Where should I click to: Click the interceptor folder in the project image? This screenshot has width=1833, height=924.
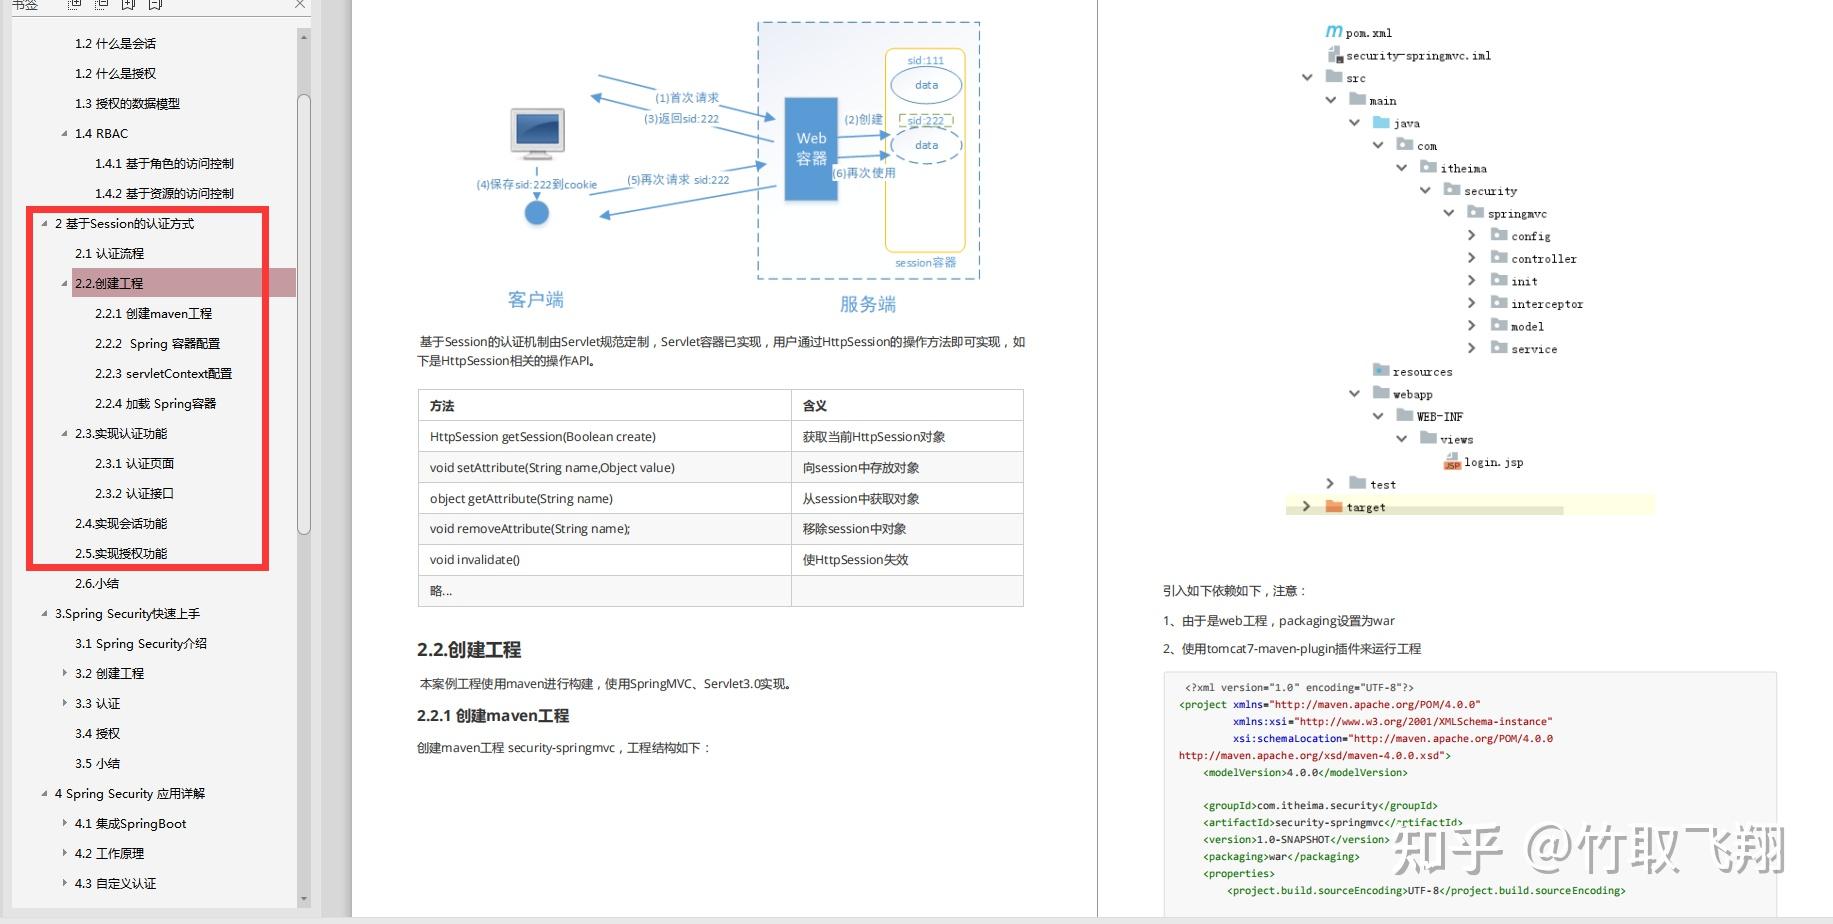click(x=1537, y=304)
